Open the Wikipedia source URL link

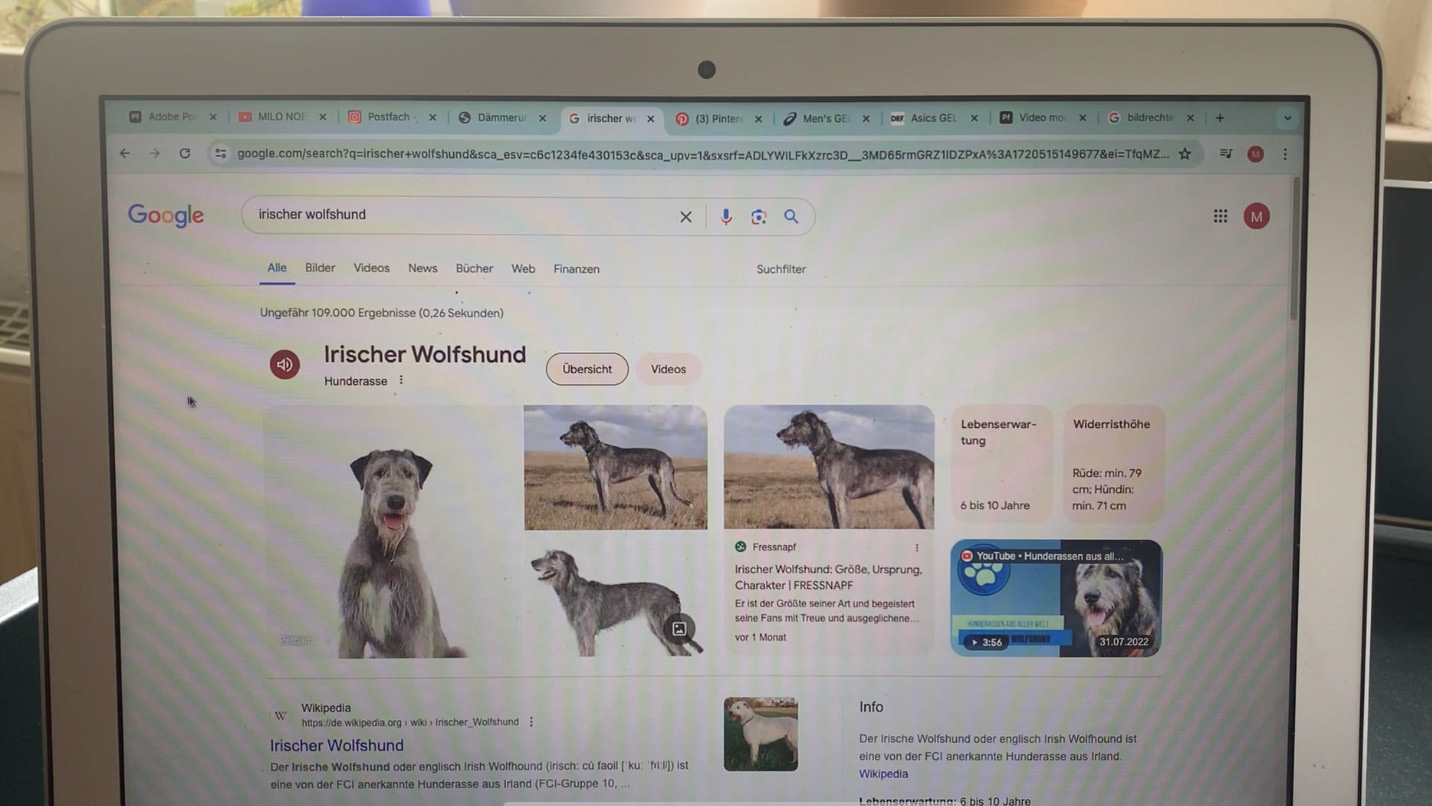[410, 722]
